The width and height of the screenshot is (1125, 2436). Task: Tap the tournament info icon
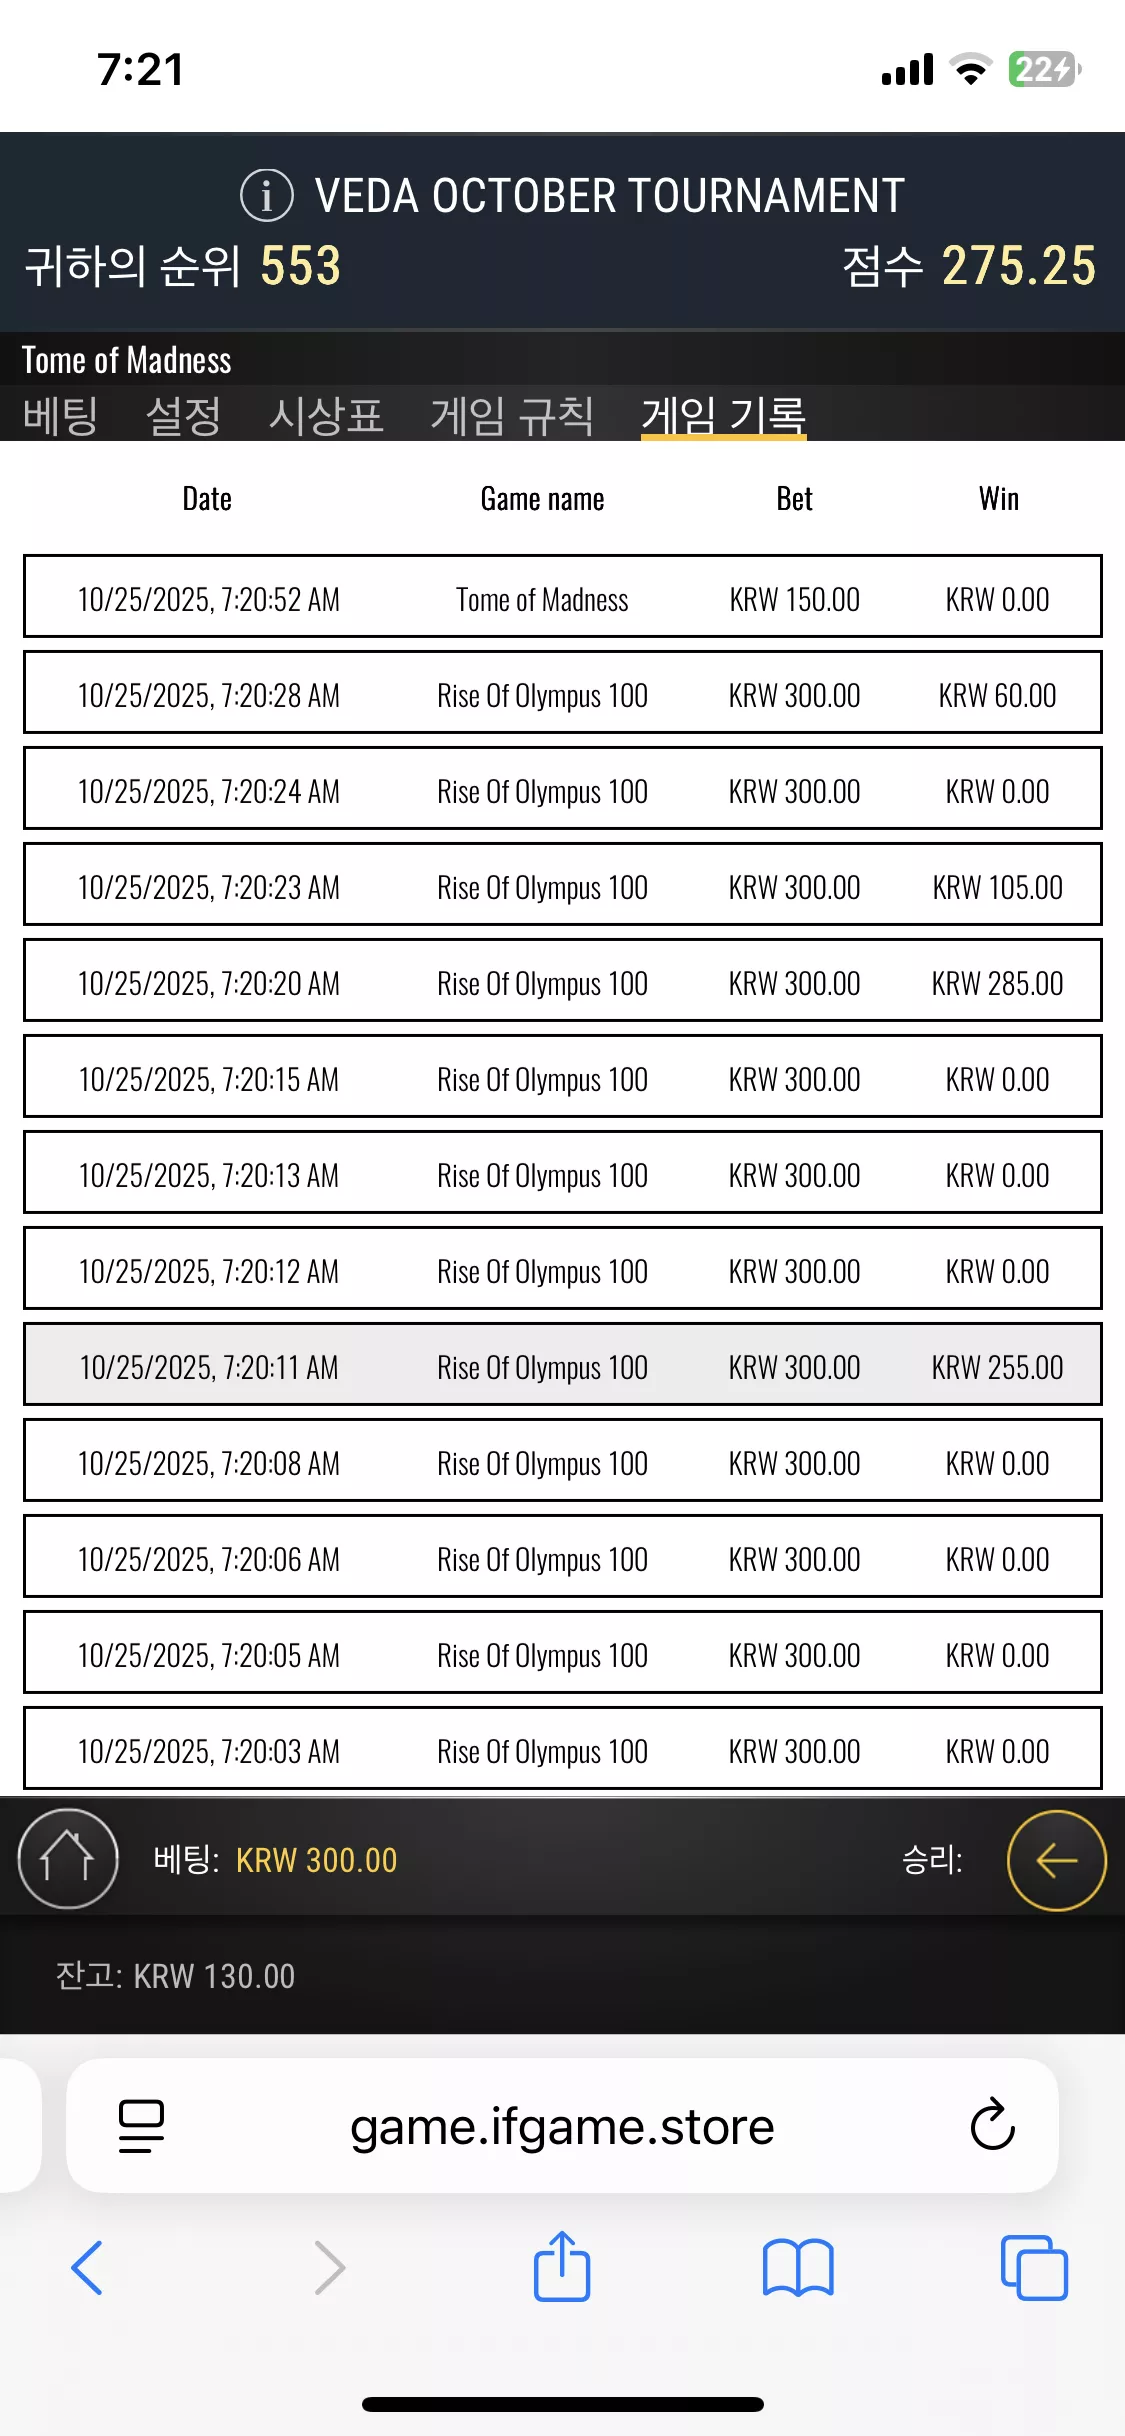[267, 195]
